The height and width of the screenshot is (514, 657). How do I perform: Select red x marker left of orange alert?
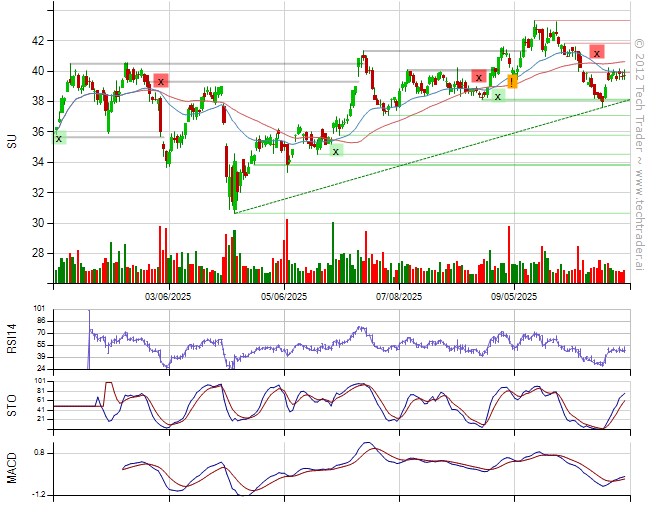point(479,77)
